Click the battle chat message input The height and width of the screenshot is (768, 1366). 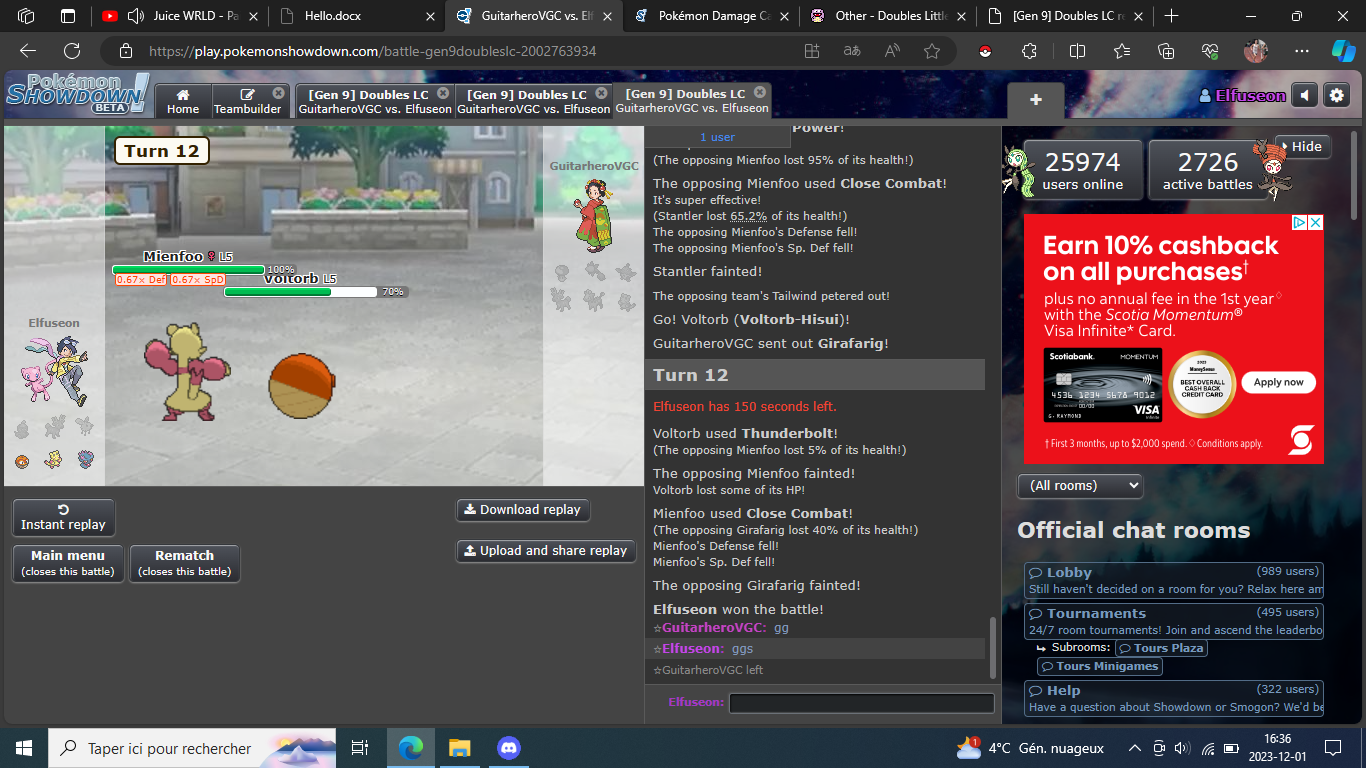pos(862,703)
